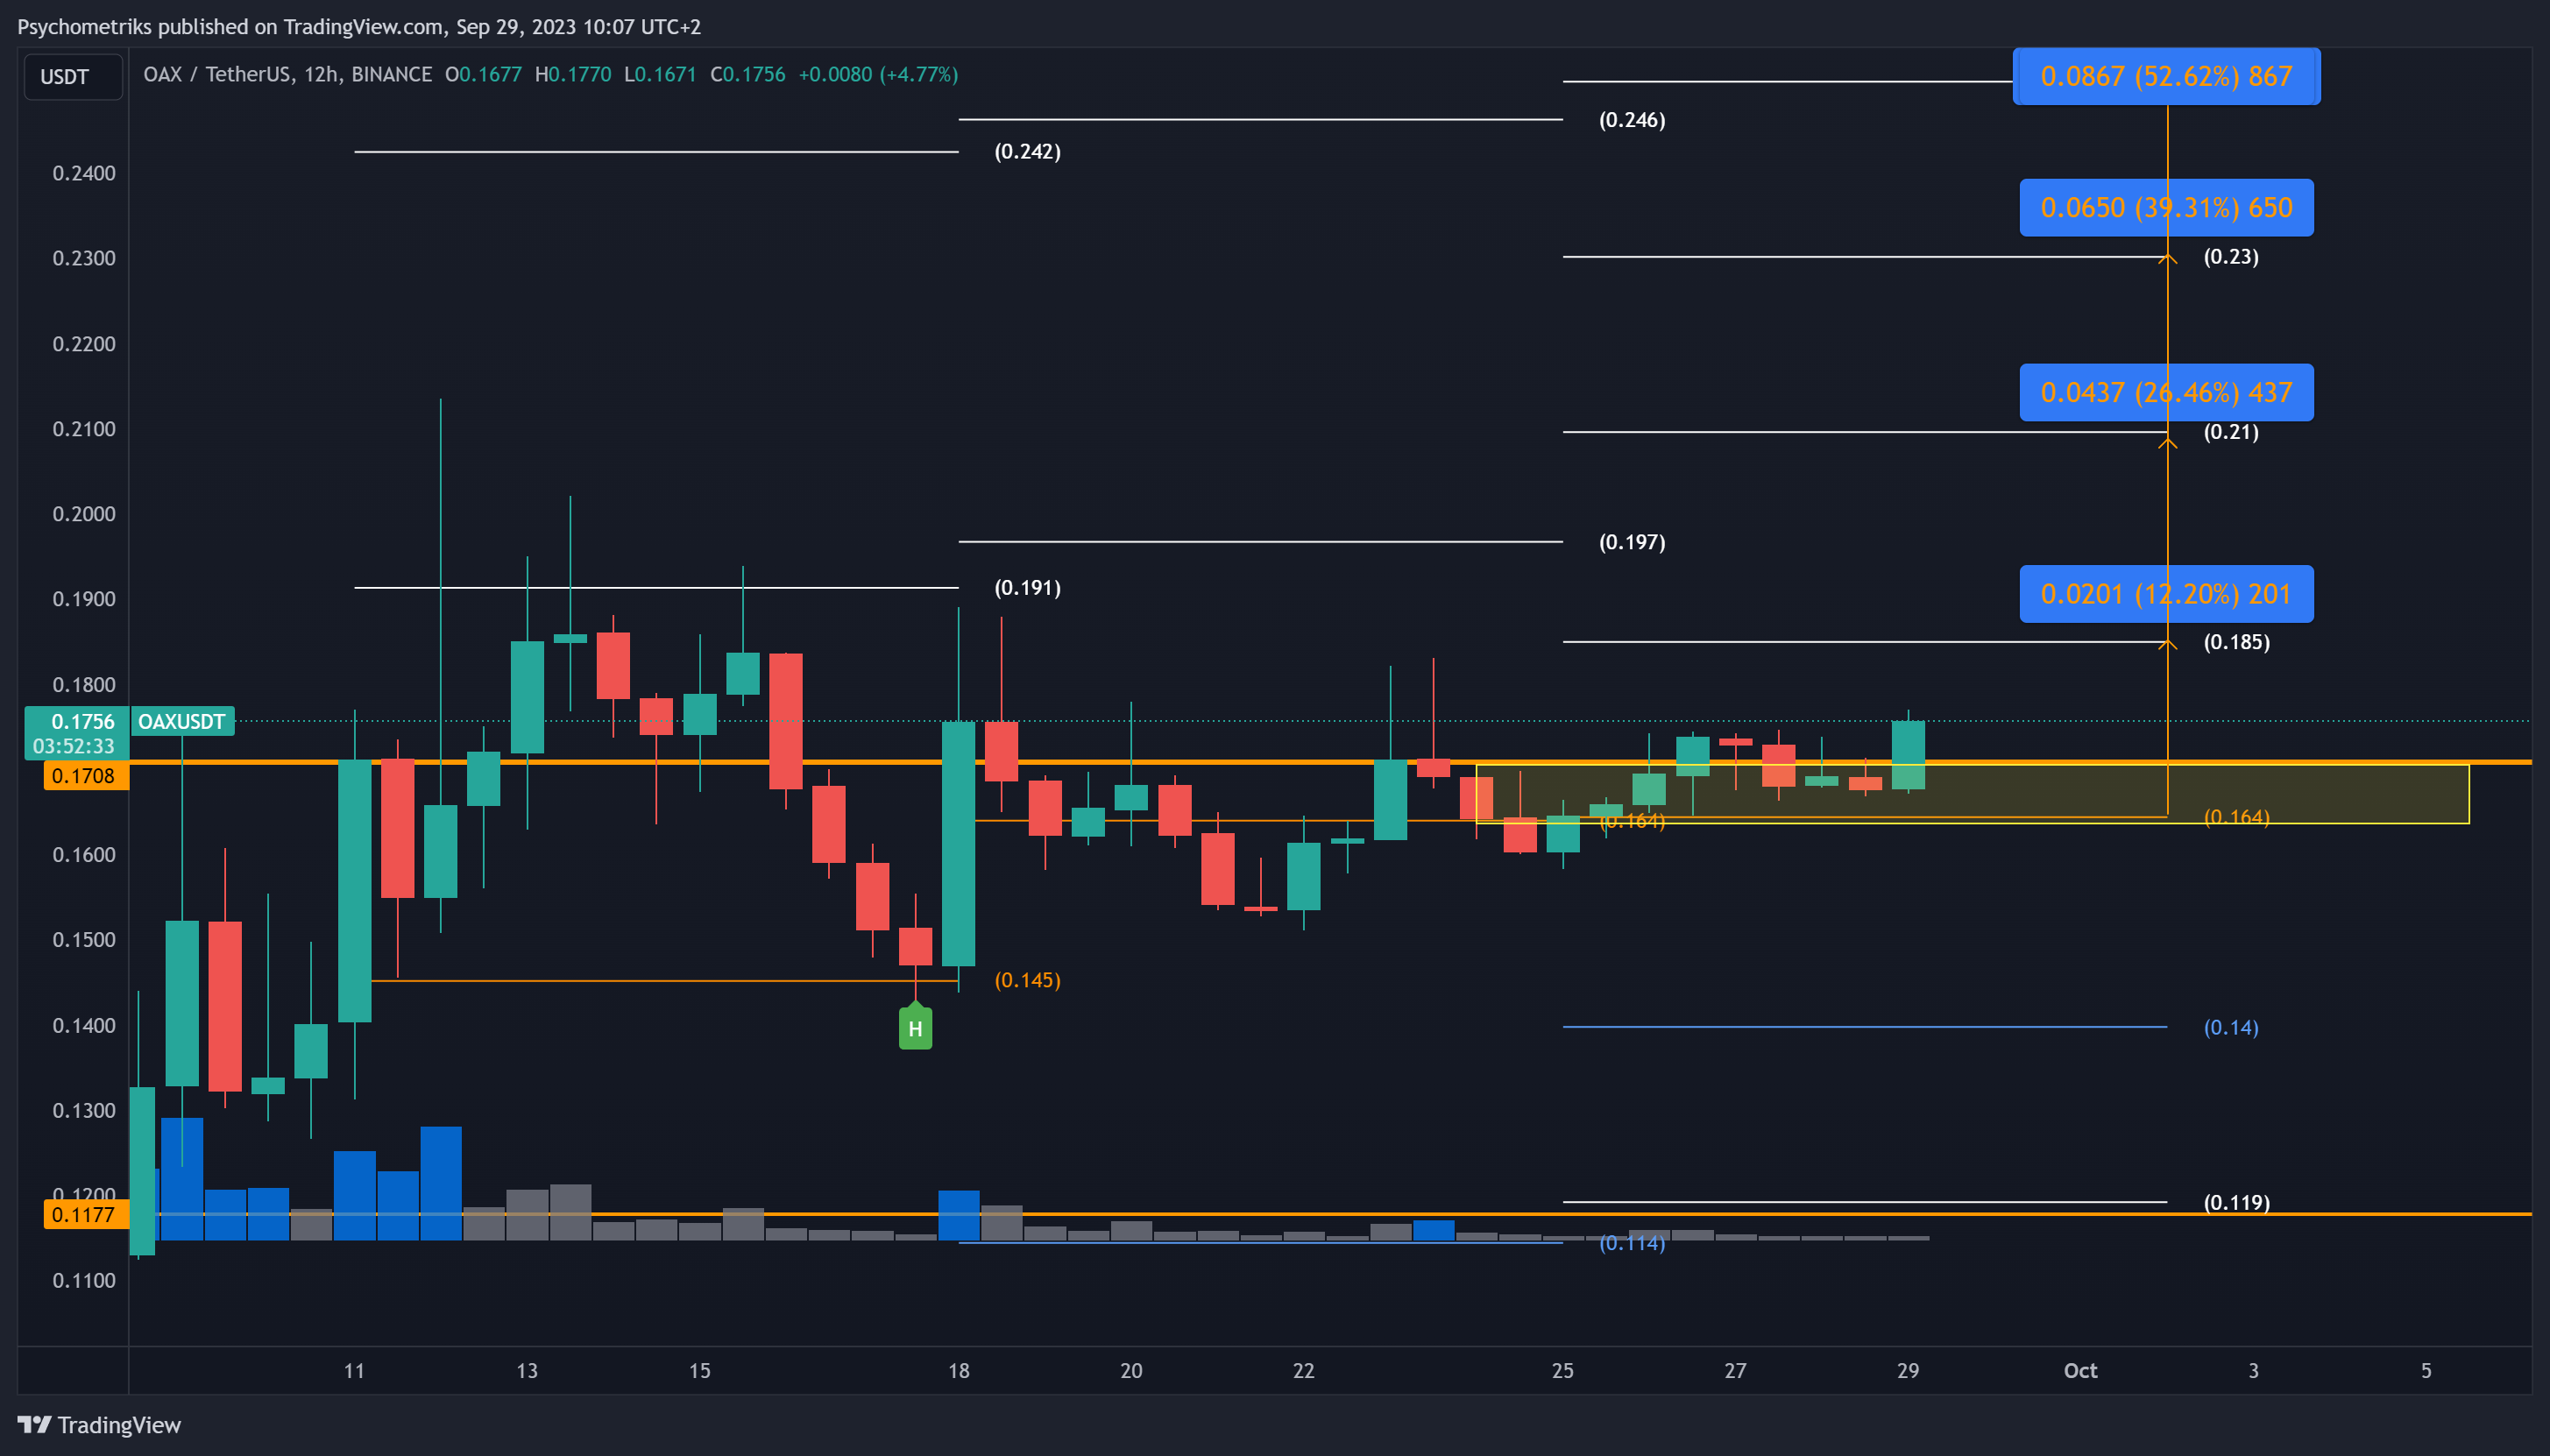The width and height of the screenshot is (2550, 1456).
Task: Click the (0.197) level label
Action: [1632, 542]
